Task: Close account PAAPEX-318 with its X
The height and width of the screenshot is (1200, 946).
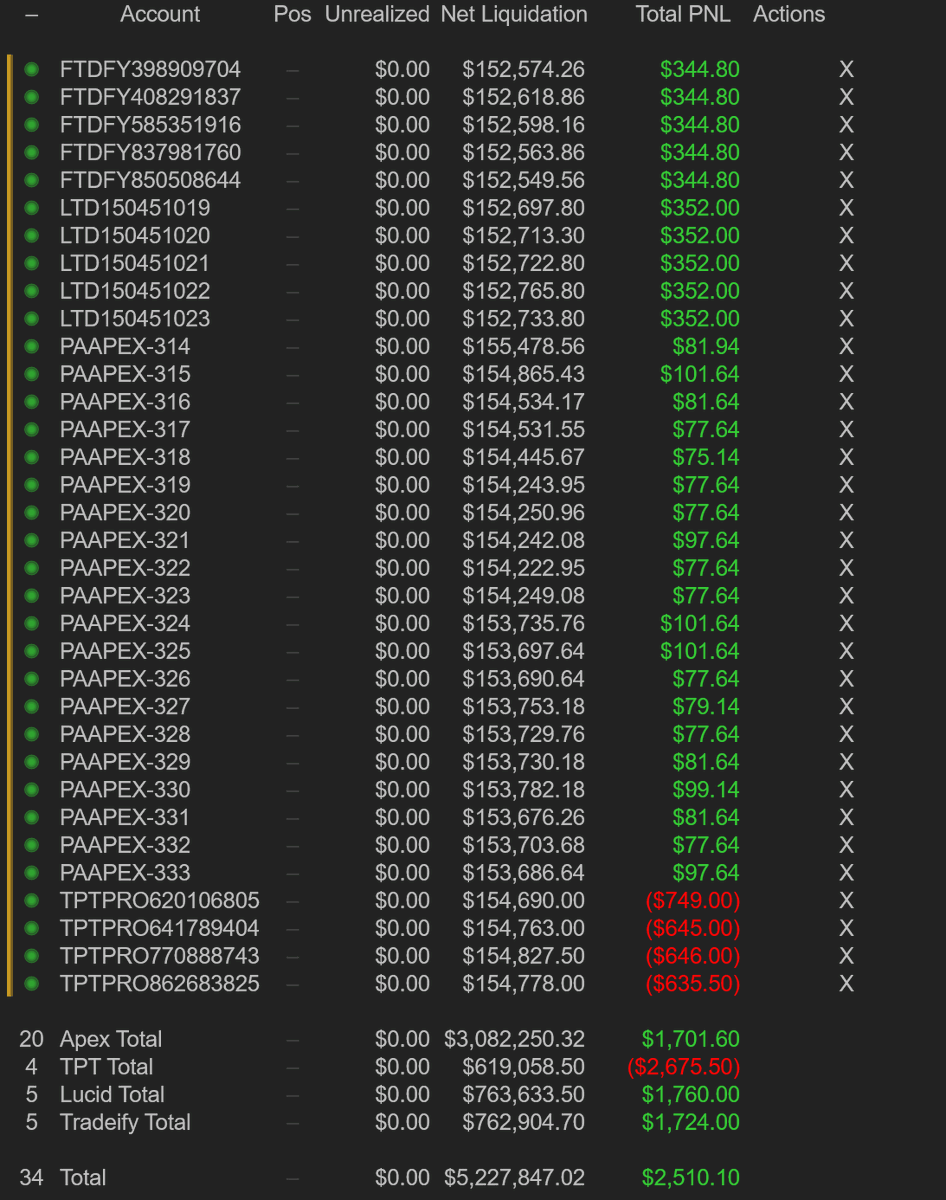Action: click(846, 457)
